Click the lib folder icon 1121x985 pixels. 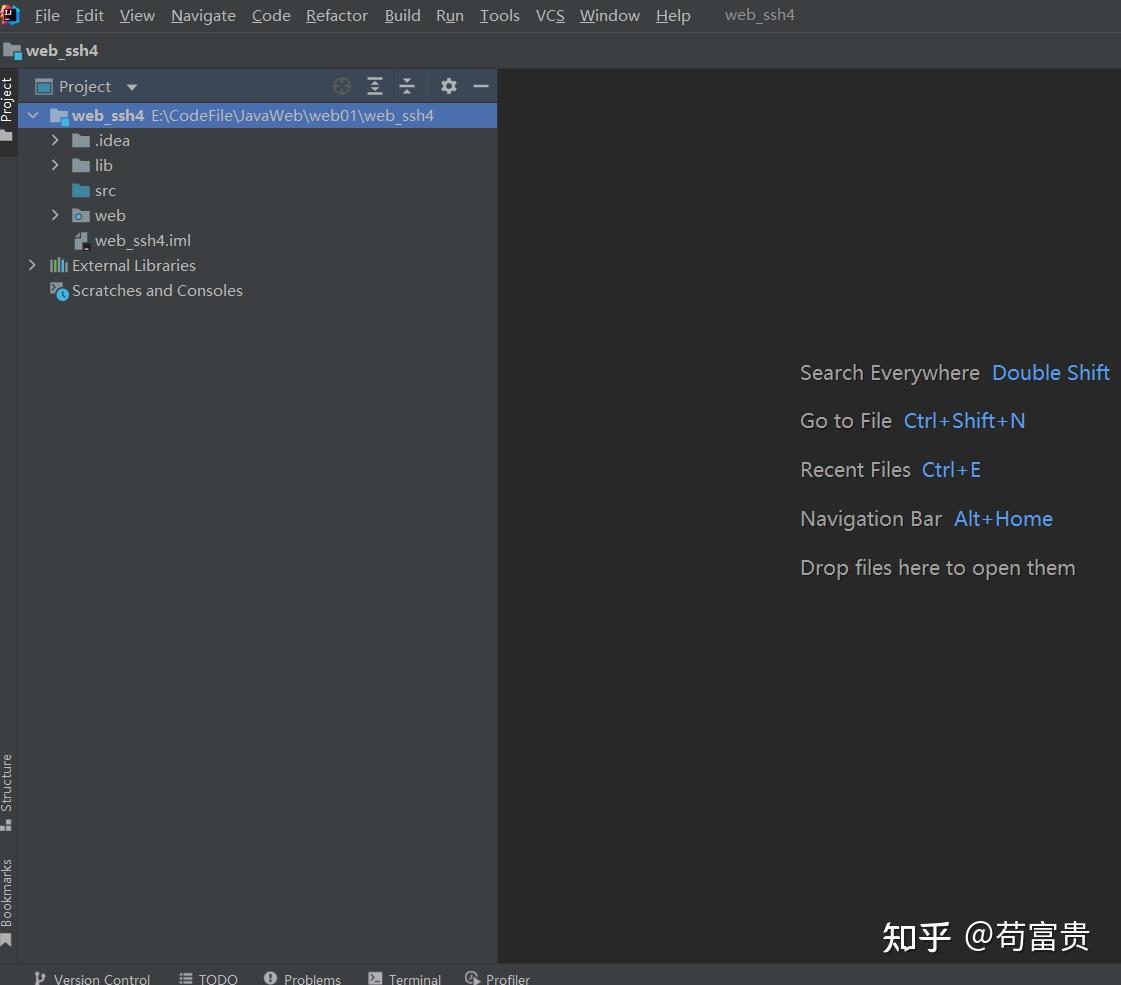point(81,166)
